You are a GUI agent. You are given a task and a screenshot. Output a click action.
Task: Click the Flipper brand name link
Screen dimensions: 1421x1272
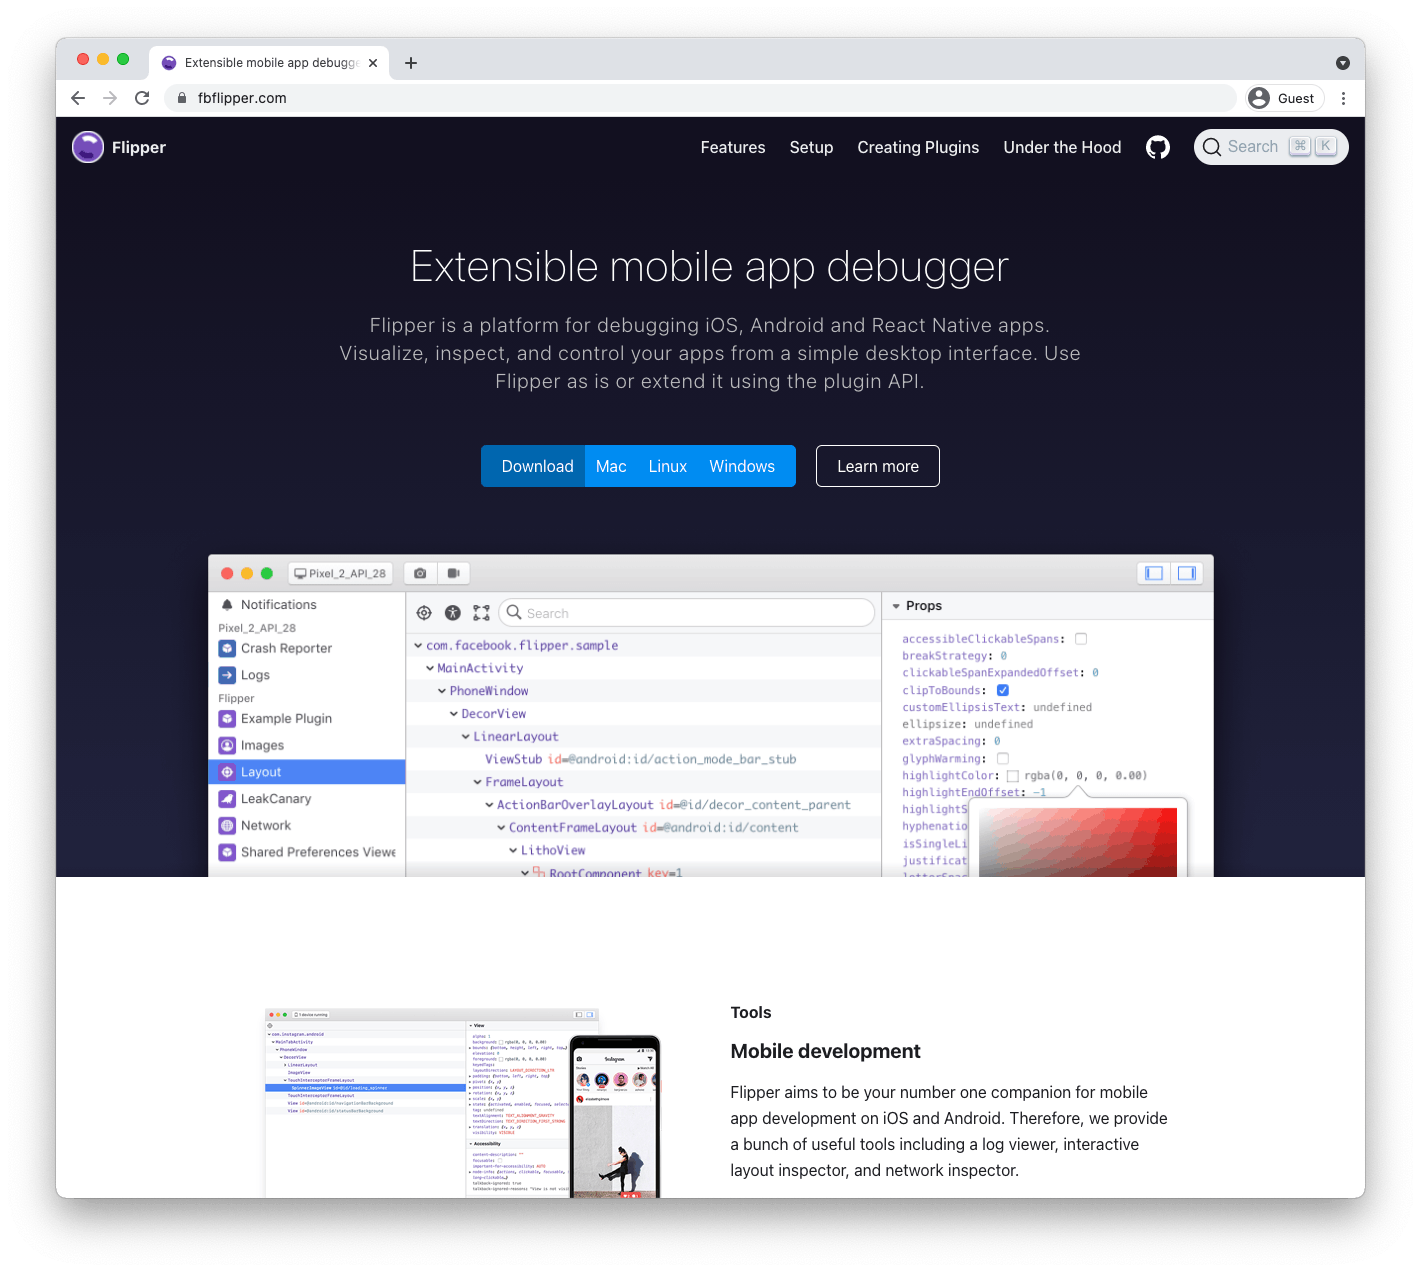tap(139, 147)
